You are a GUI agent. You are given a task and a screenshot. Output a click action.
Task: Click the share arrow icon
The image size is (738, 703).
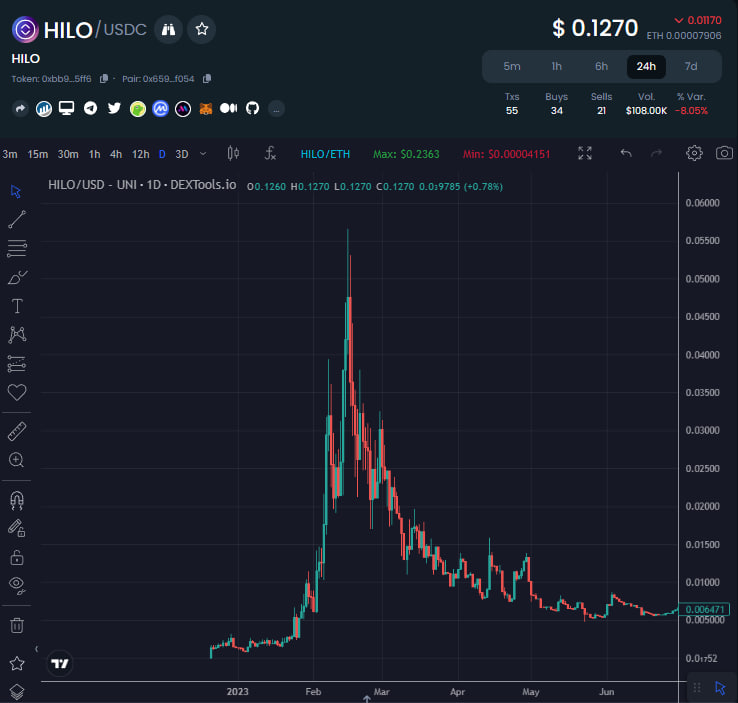coord(20,109)
